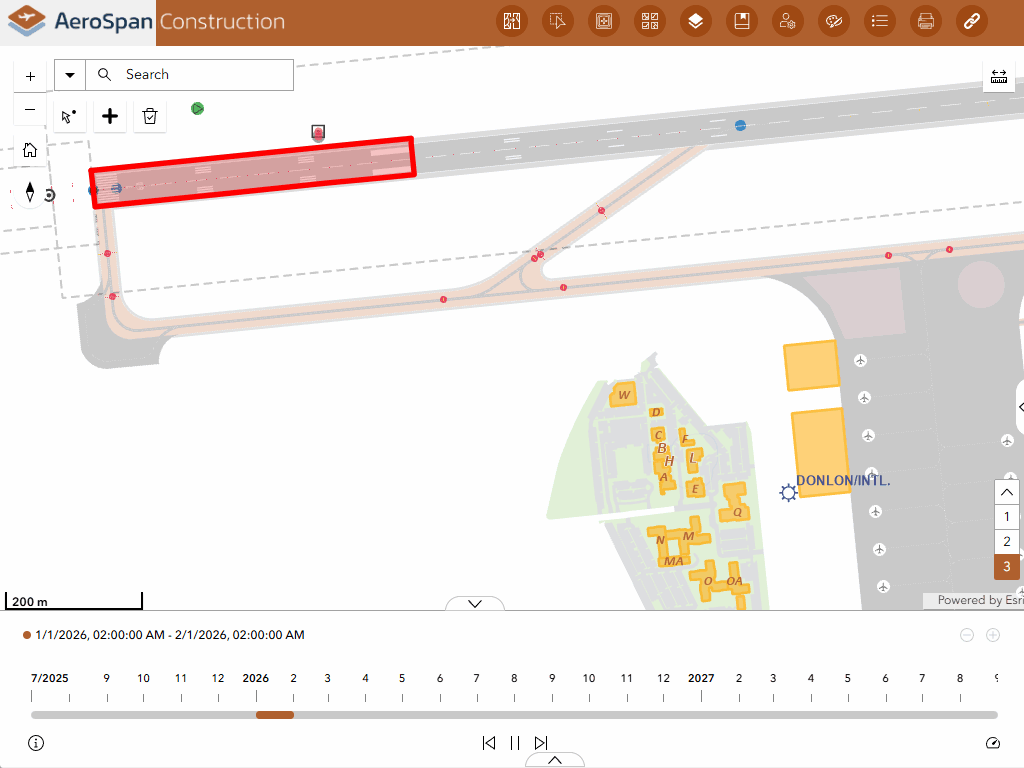Step to the previous time interval
Image resolution: width=1024 pixels, height=768 pixels.
pos(488,743)
